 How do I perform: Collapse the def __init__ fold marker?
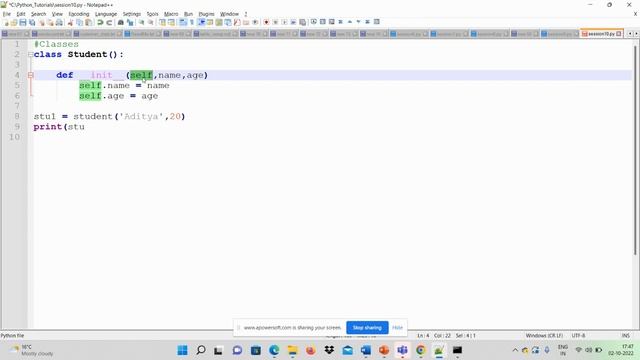click(x=31, y=75)
